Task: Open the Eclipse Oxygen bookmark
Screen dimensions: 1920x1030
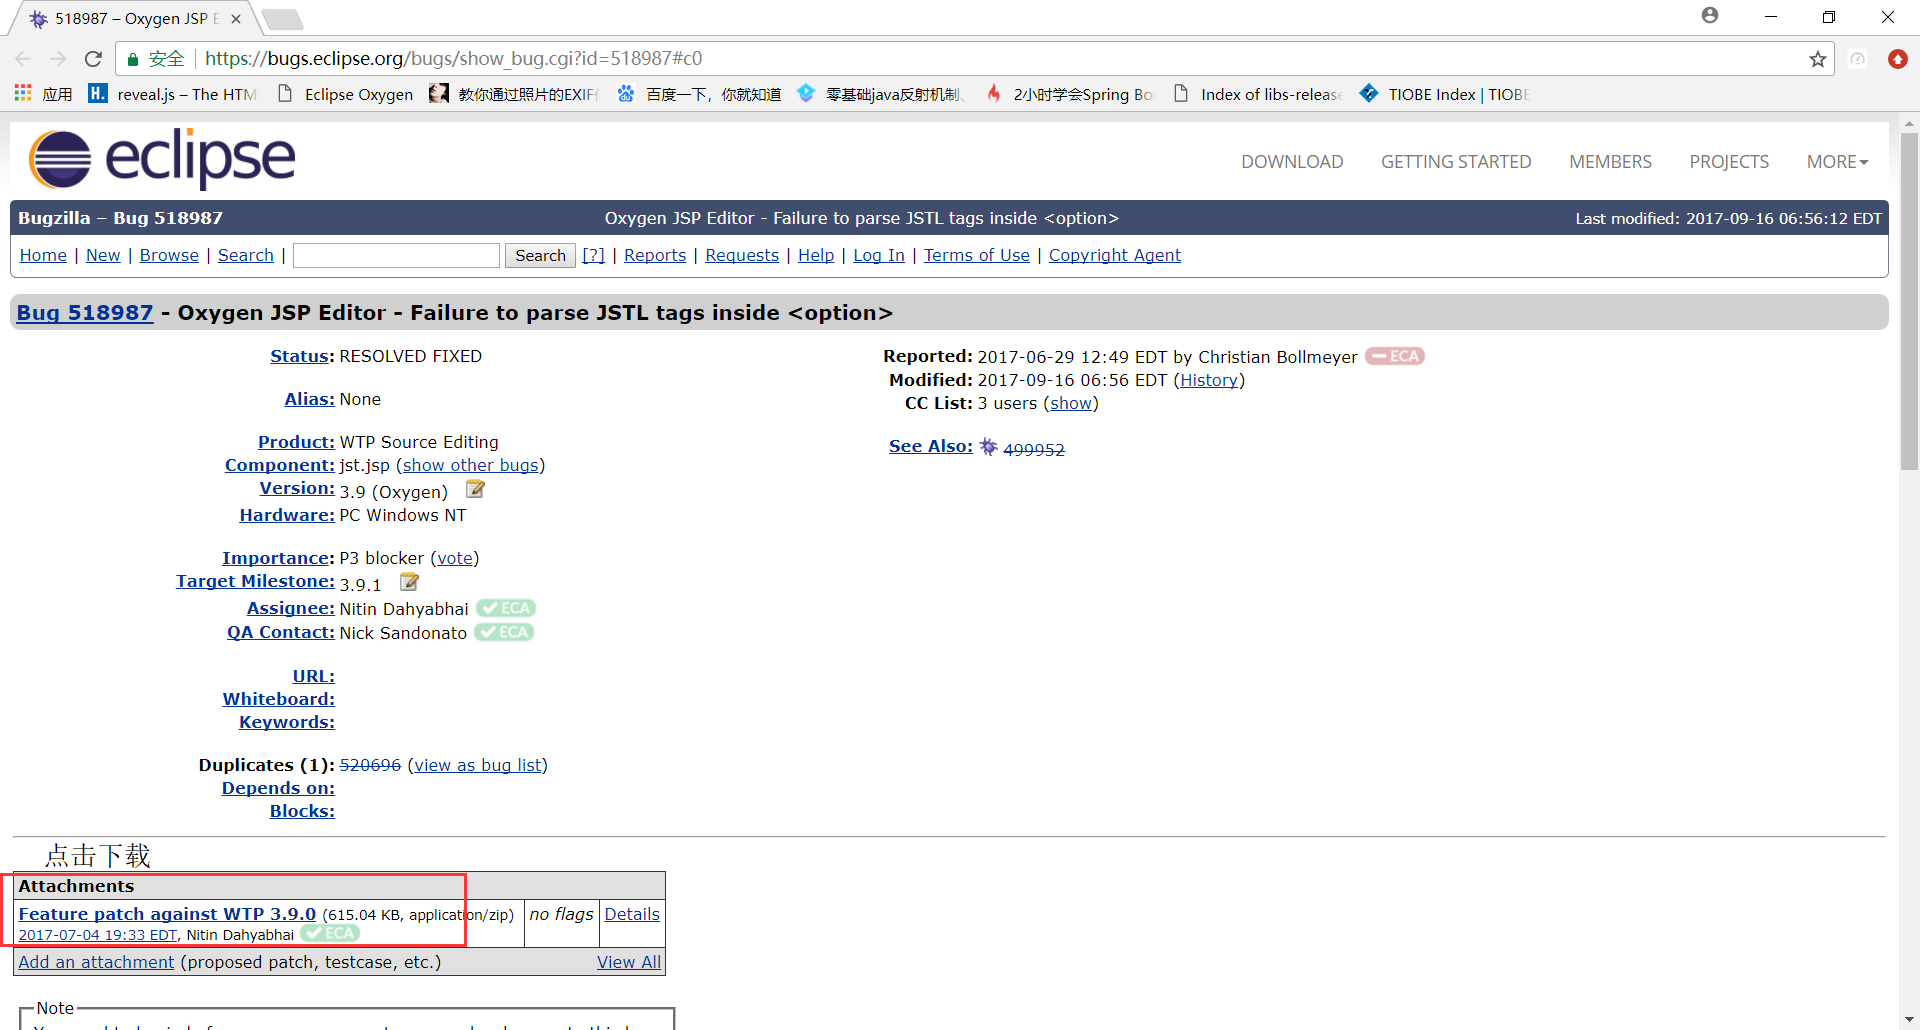Action: pos(345,94)
